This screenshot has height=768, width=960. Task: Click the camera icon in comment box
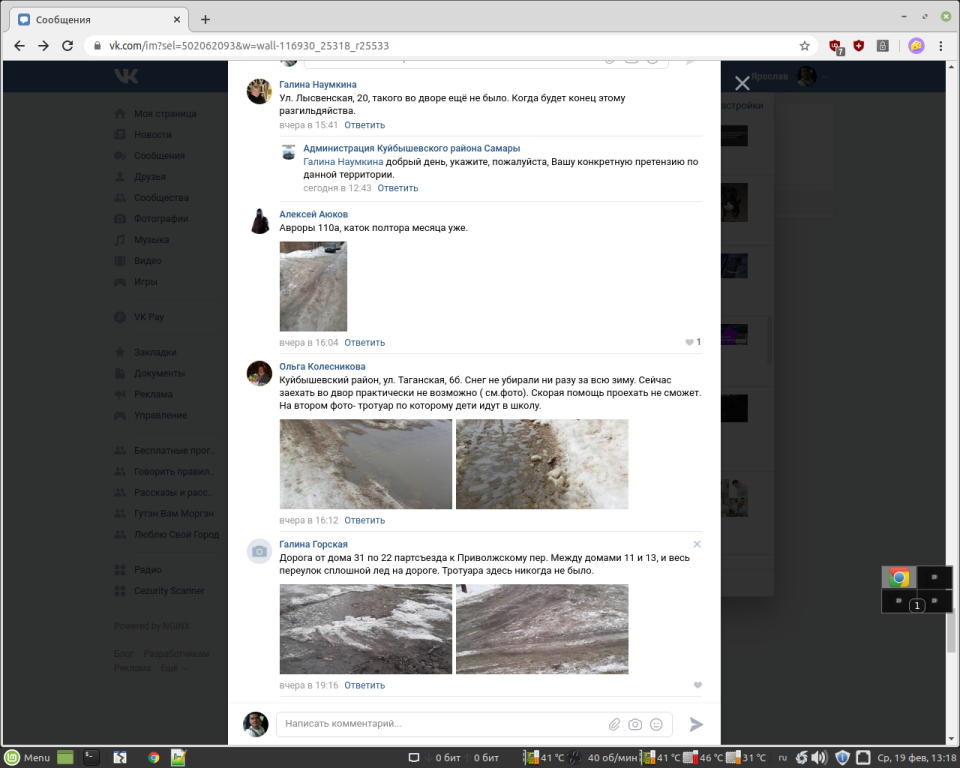[635, 724]
